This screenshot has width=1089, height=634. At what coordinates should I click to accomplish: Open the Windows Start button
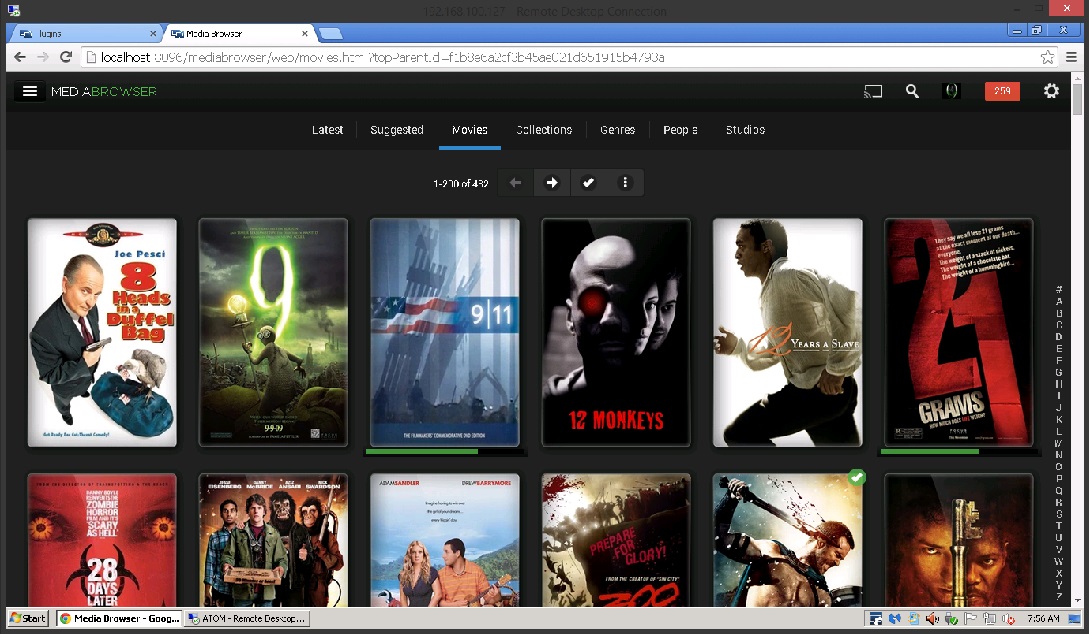(x=28, y=618)
